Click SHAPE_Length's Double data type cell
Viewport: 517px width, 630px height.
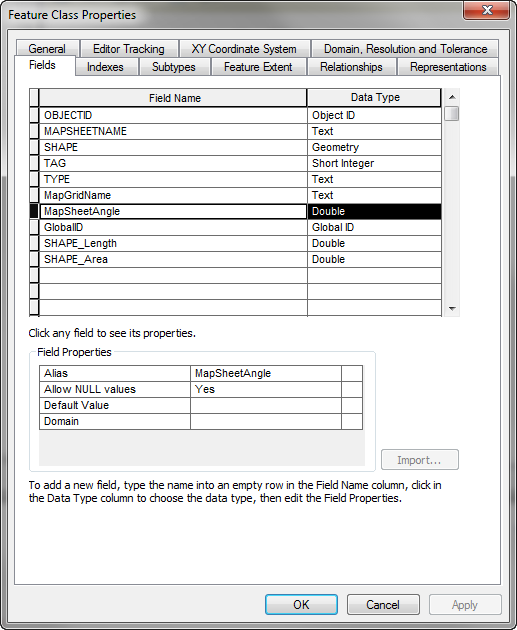374,243
